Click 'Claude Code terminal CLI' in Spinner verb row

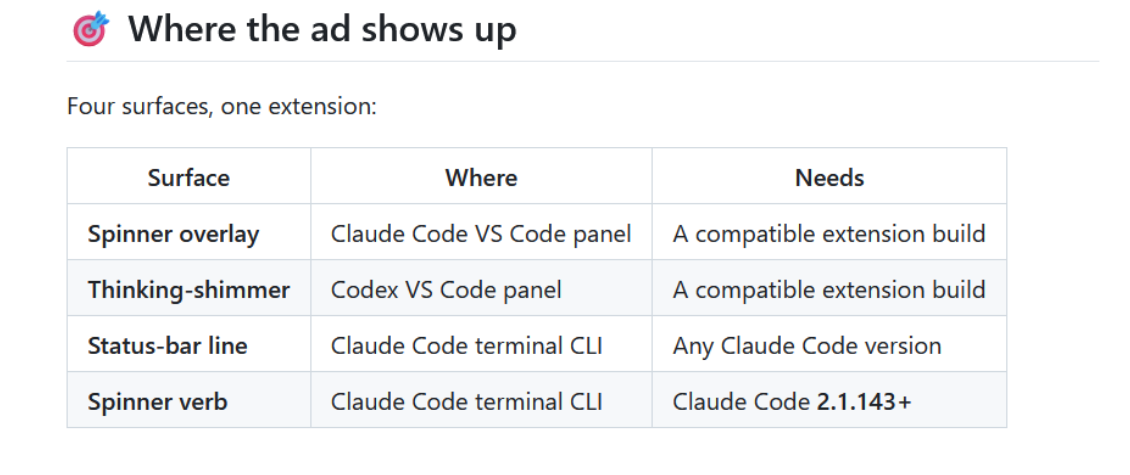pos(481,401)
